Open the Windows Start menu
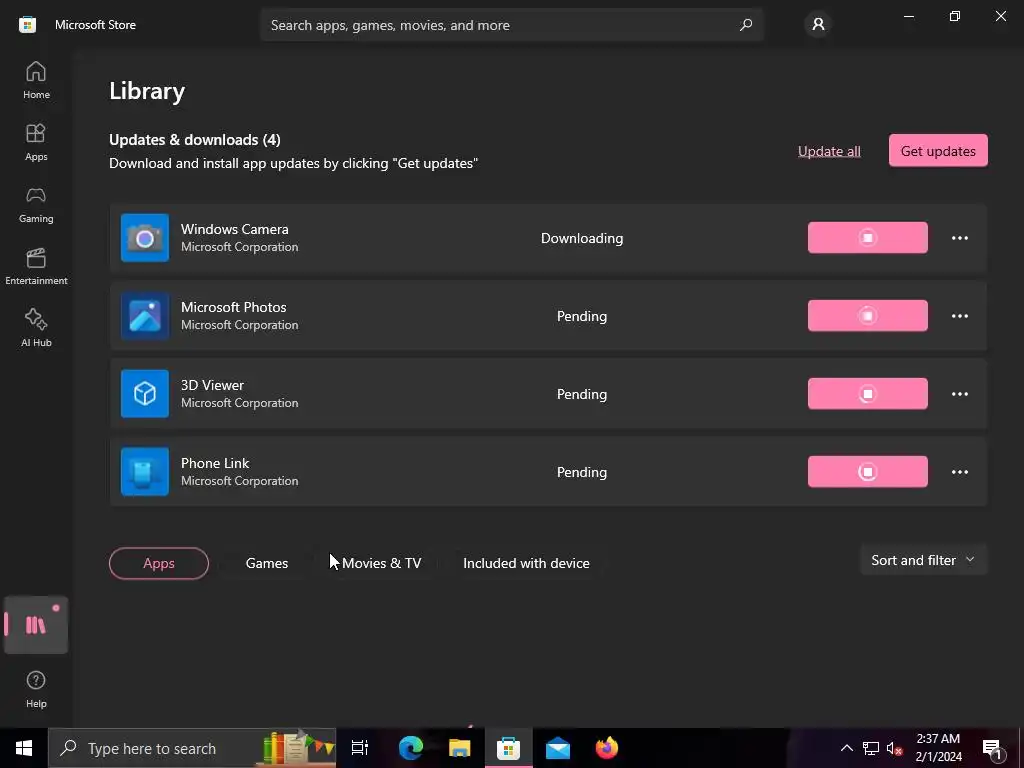Image resolution: width=1024 pixels, height=768 pixels. [24, 748]
